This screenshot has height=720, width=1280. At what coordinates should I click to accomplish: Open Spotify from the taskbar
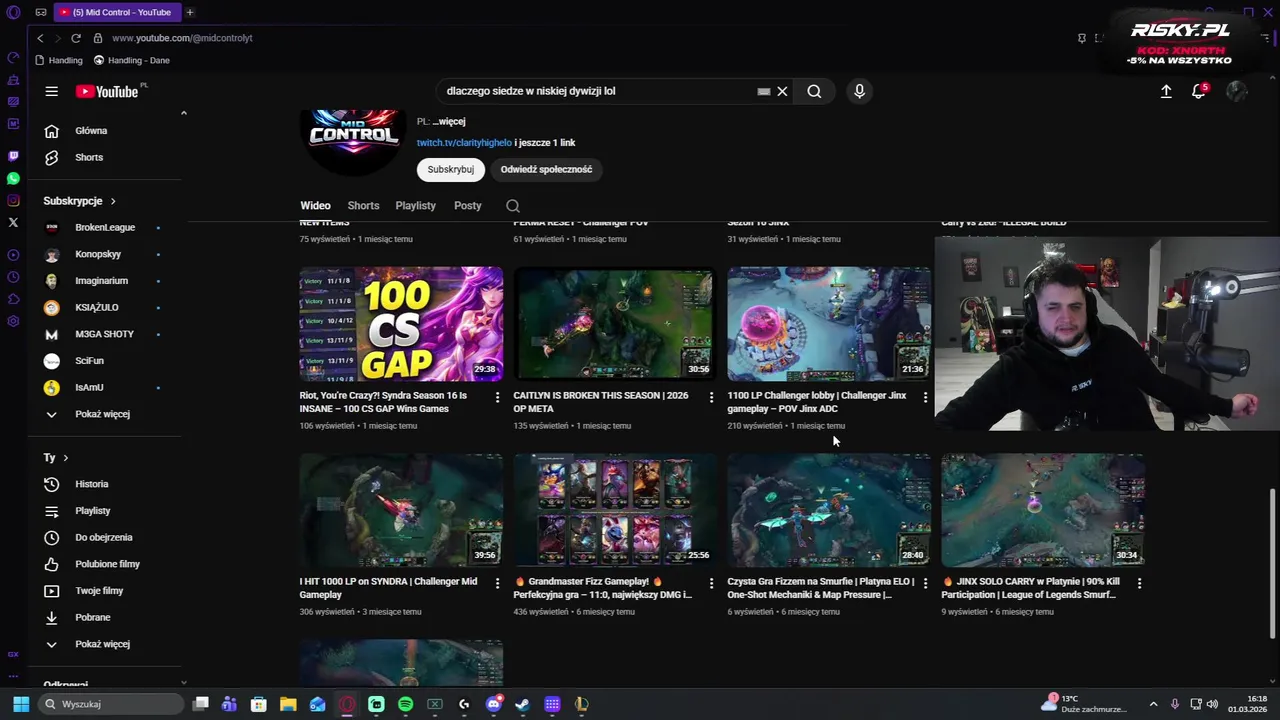(x=405, y=704)
